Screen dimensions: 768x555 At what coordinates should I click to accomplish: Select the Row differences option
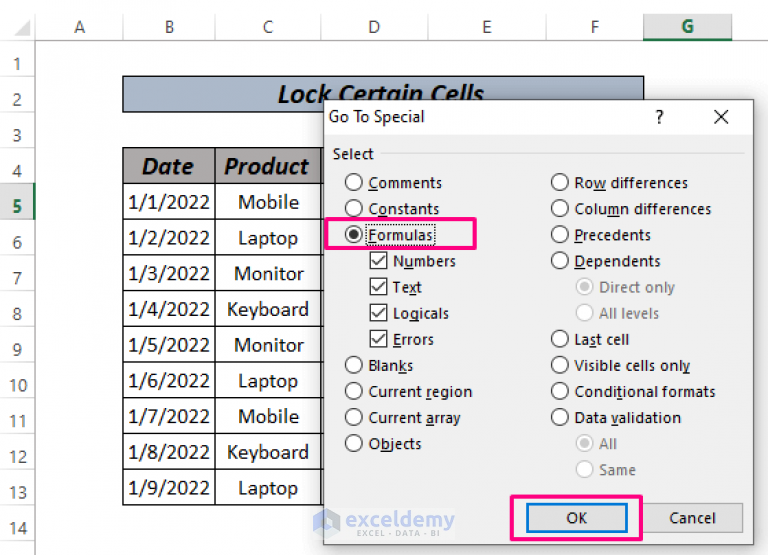point(560,183)
